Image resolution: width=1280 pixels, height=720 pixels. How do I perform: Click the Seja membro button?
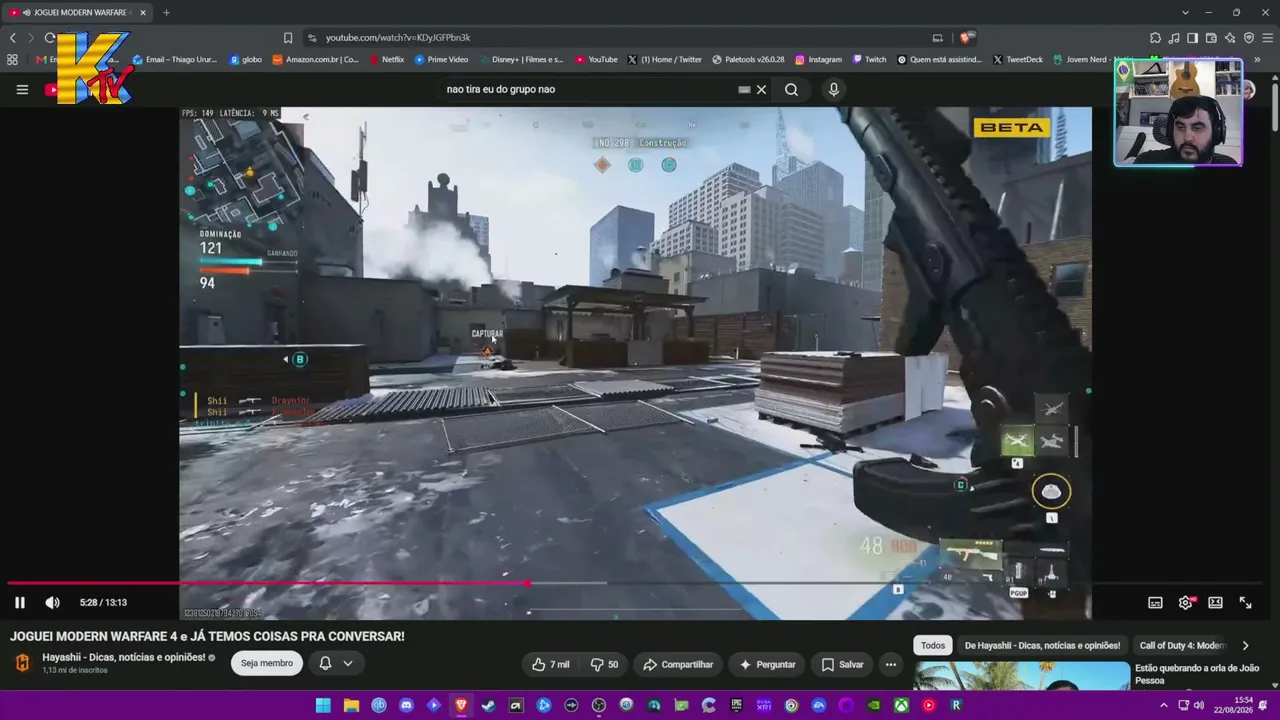point(267,663)
